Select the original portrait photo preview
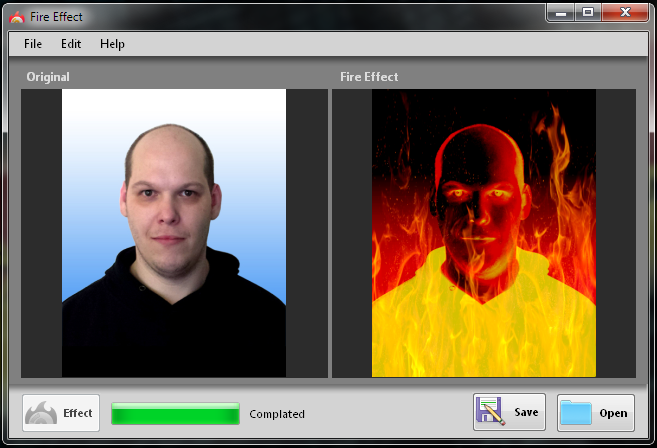The height and width of the screenshot is (448, 657). point(174,233)
